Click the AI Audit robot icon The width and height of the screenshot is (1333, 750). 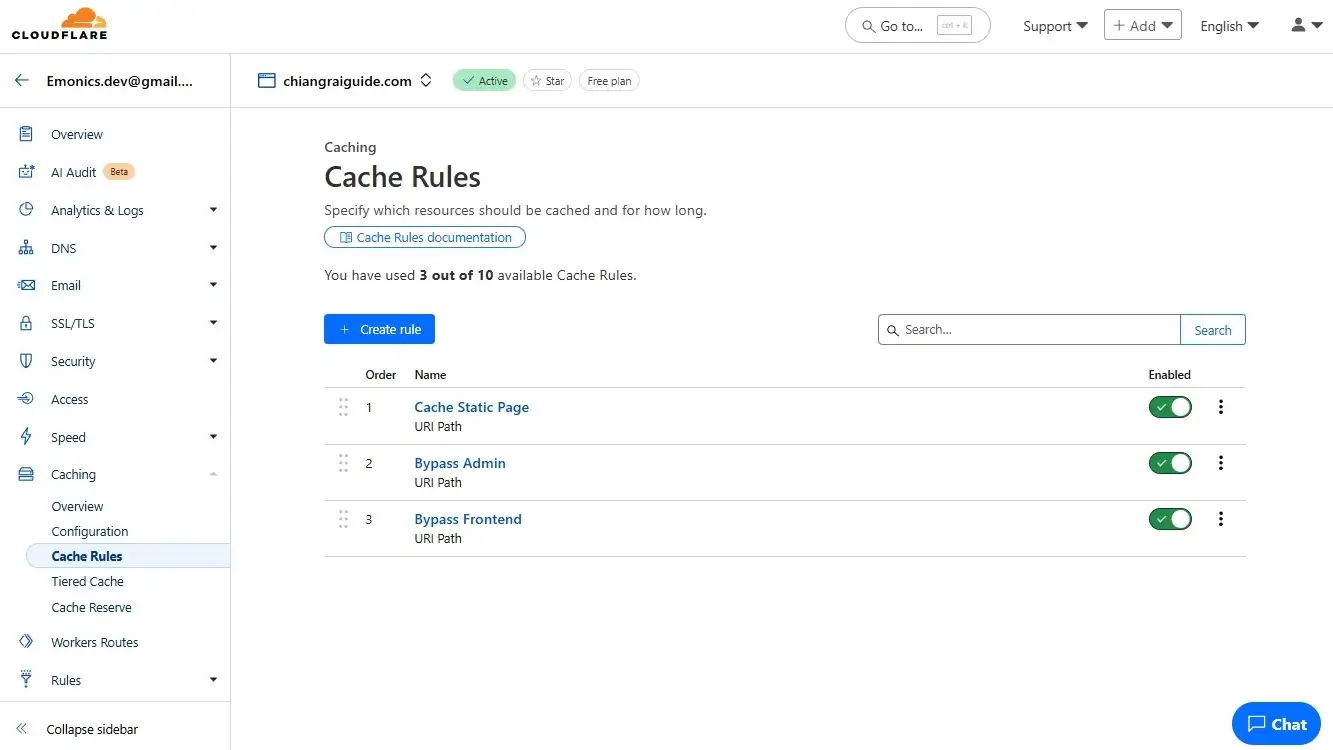(27, 172)
